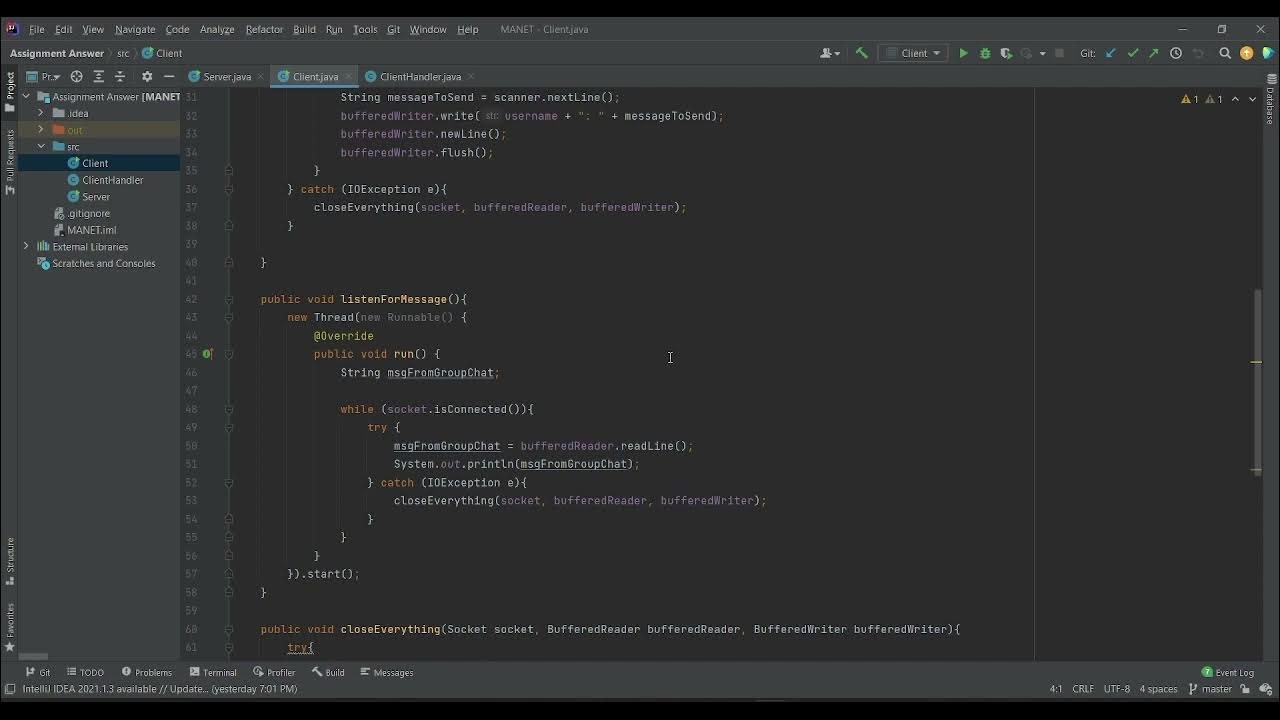
Task: Close the Client.java tab
Action: click(x=348, y=76)
